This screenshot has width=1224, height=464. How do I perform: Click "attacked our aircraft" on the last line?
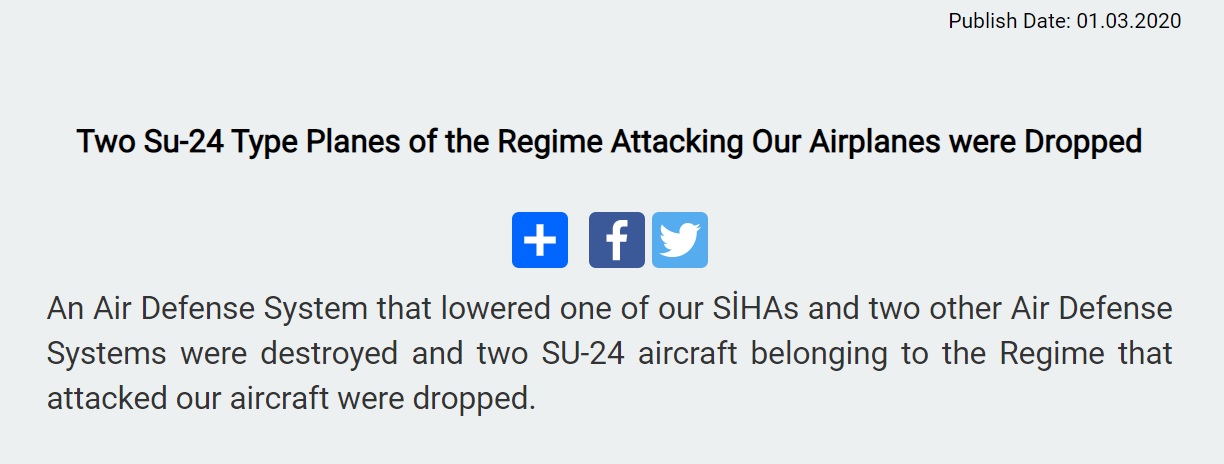click(187, 399)
